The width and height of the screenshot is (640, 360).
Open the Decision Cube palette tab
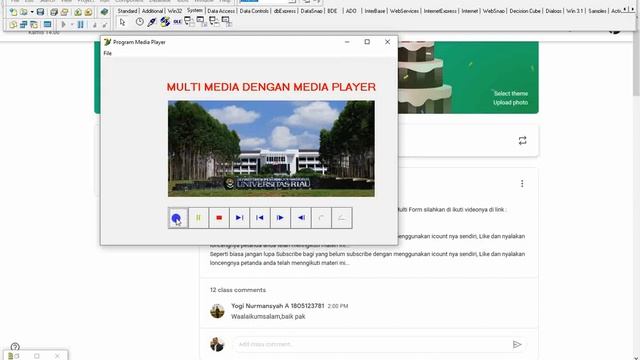(525, 11)
